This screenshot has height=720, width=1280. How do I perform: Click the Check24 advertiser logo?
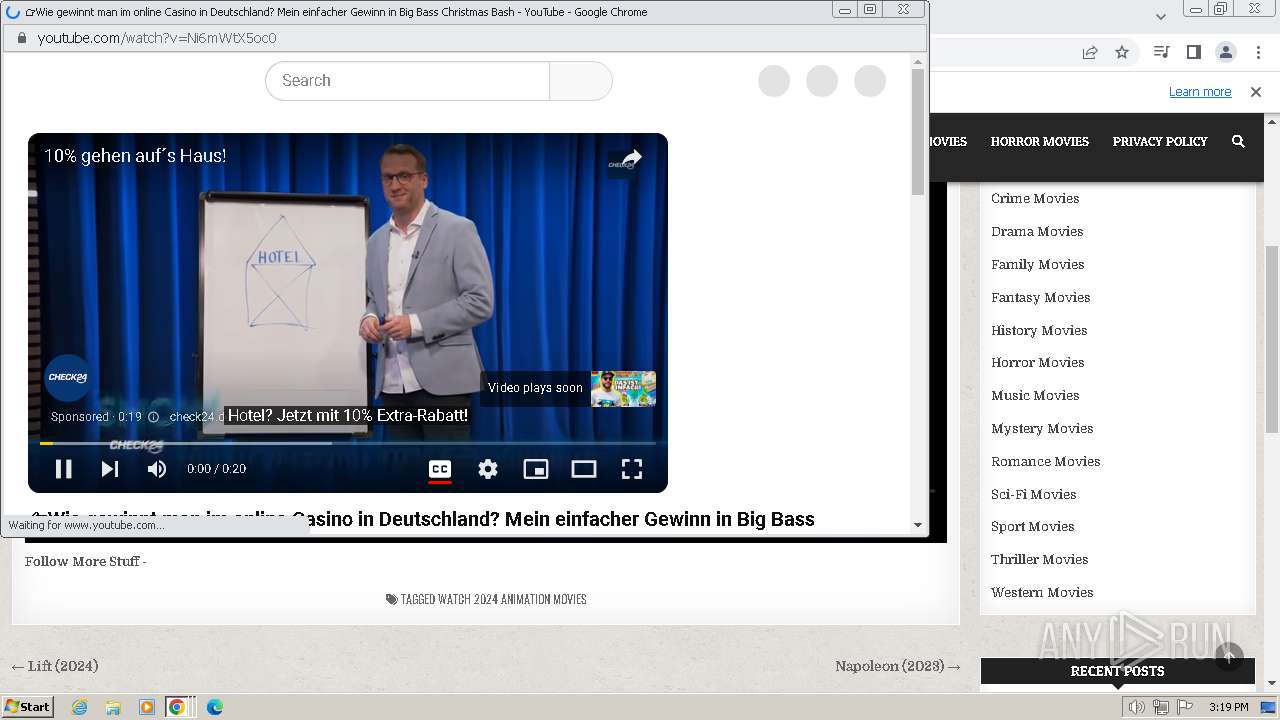point(68,378)
